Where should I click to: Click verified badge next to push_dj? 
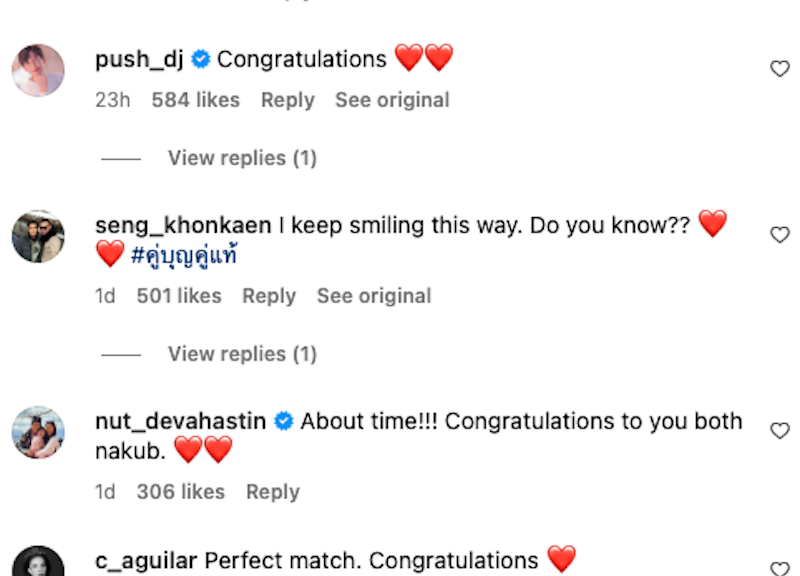pos(201,59)
